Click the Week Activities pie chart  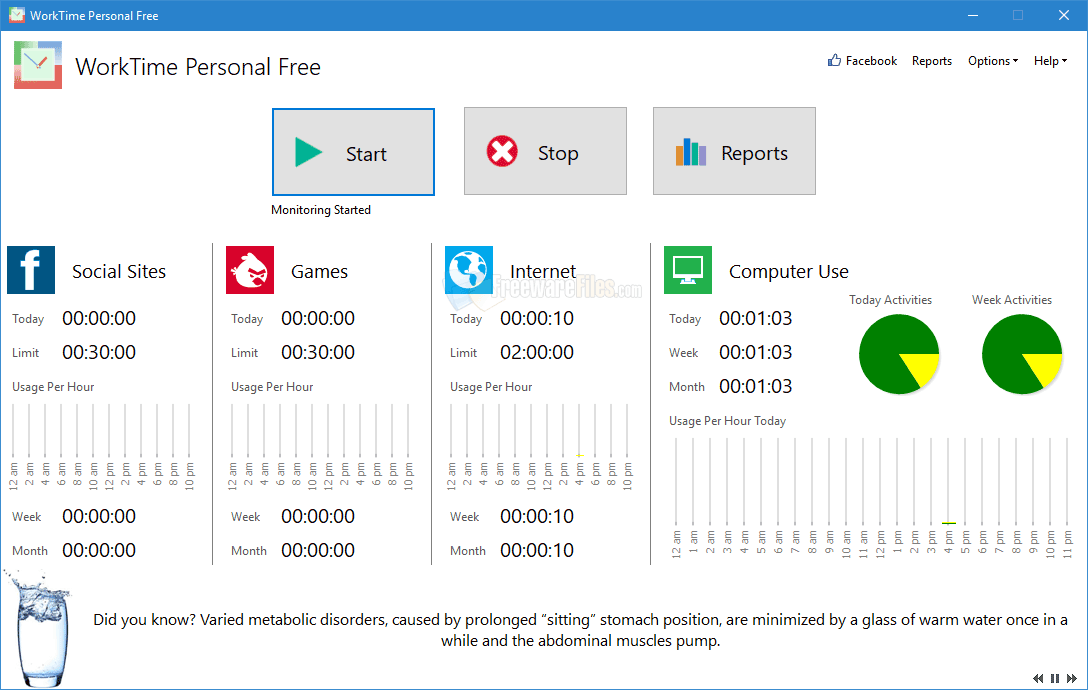tap(1022, 352)
